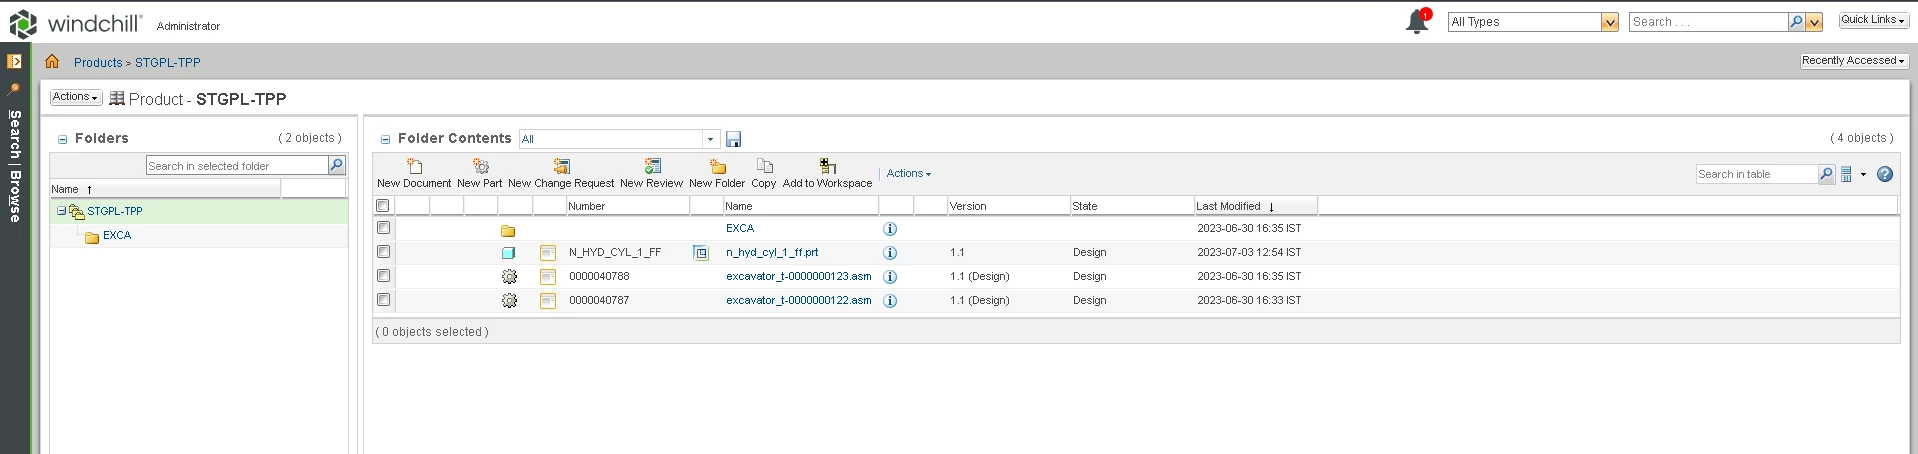Go to the Home page icon
The width and height of the screenshot is (1918, 454).
click(52, 62)
